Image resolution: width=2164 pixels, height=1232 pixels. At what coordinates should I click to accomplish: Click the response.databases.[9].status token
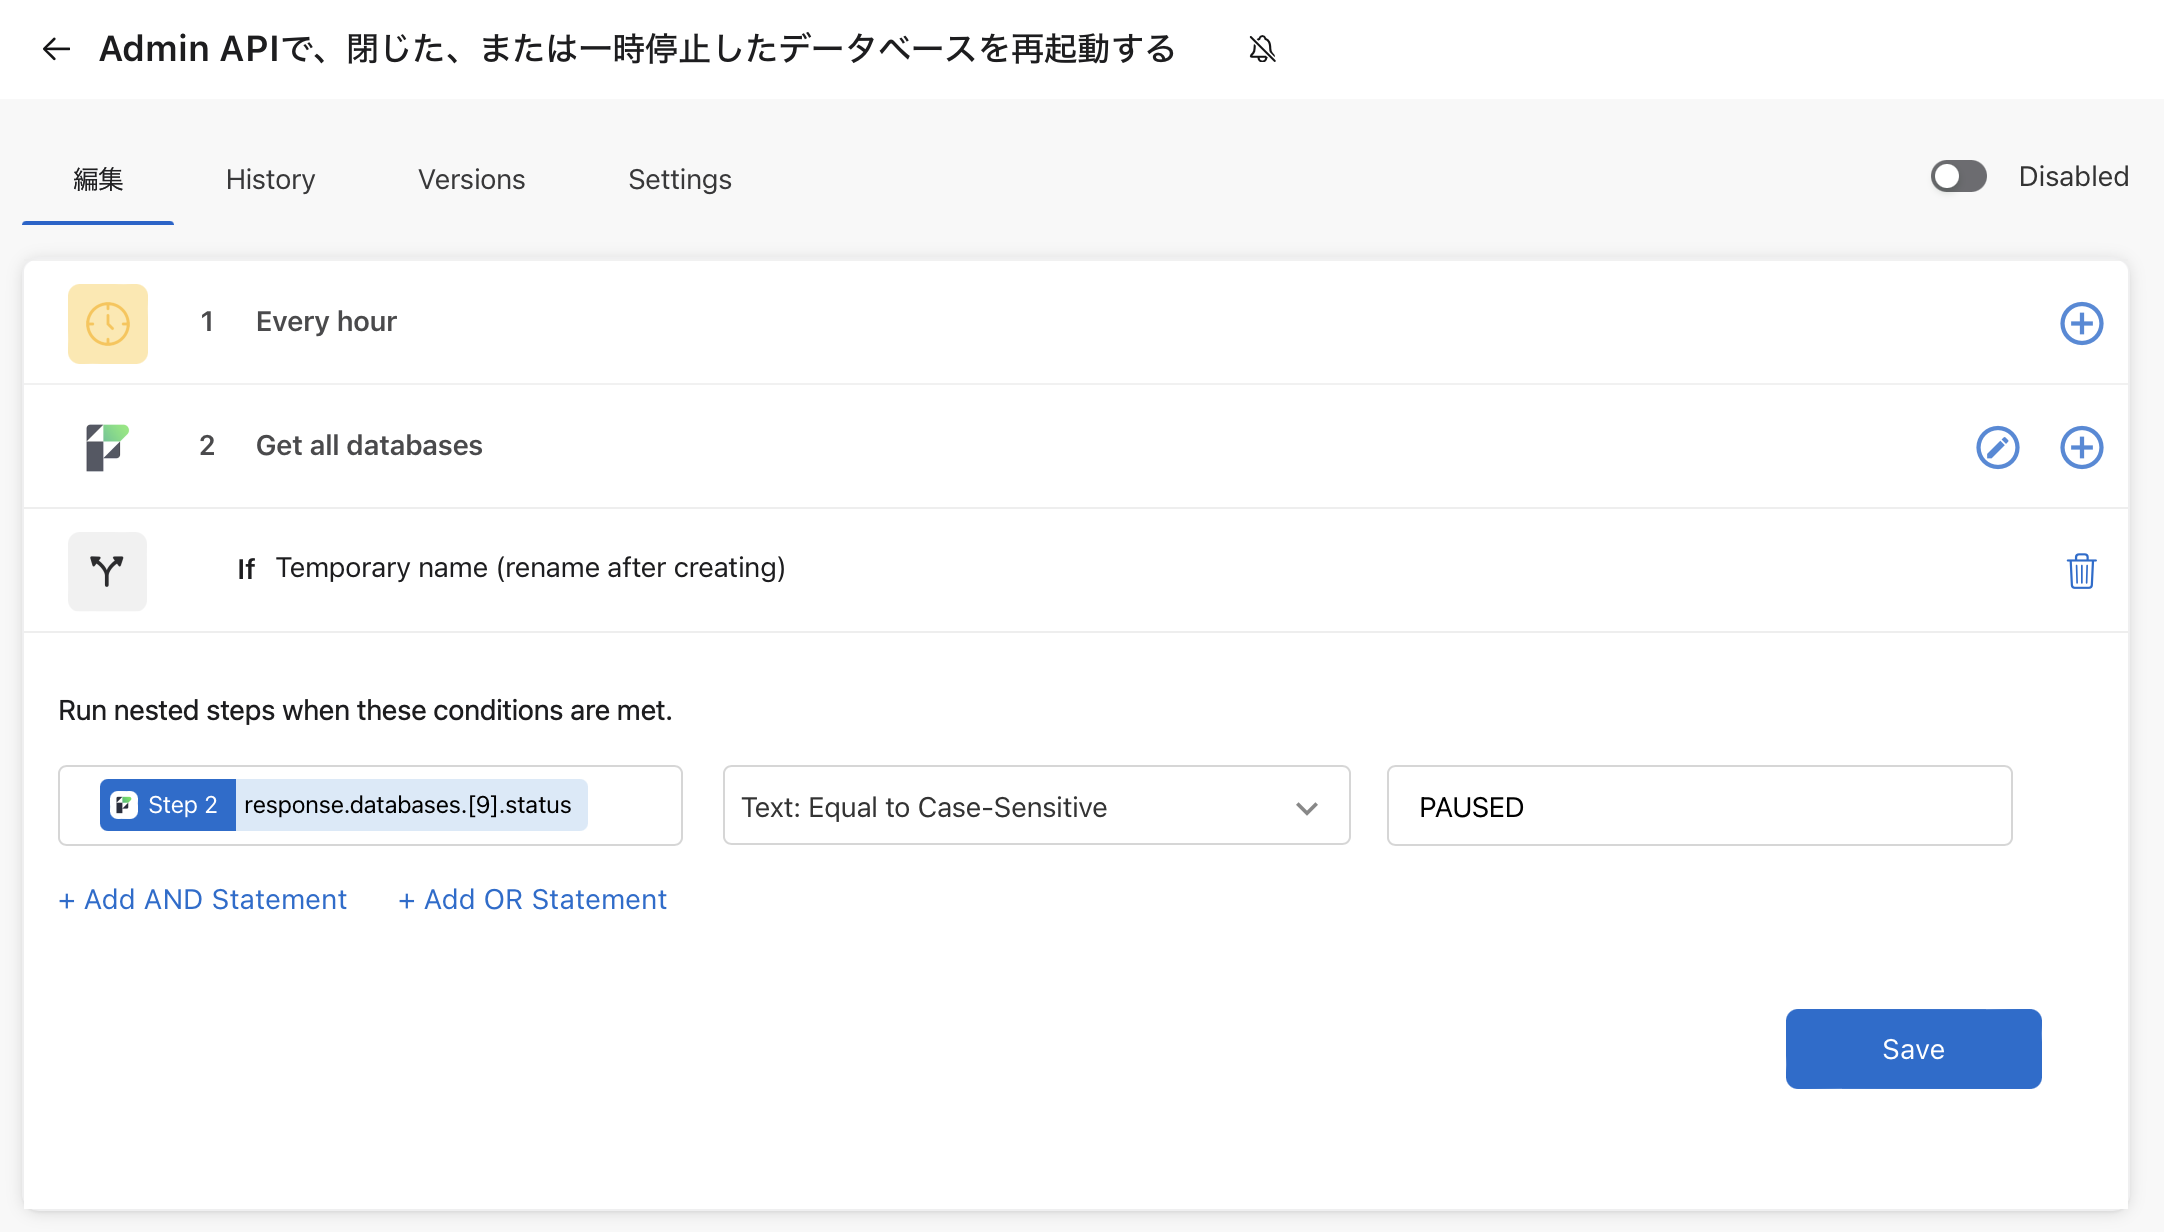[410, 805]
